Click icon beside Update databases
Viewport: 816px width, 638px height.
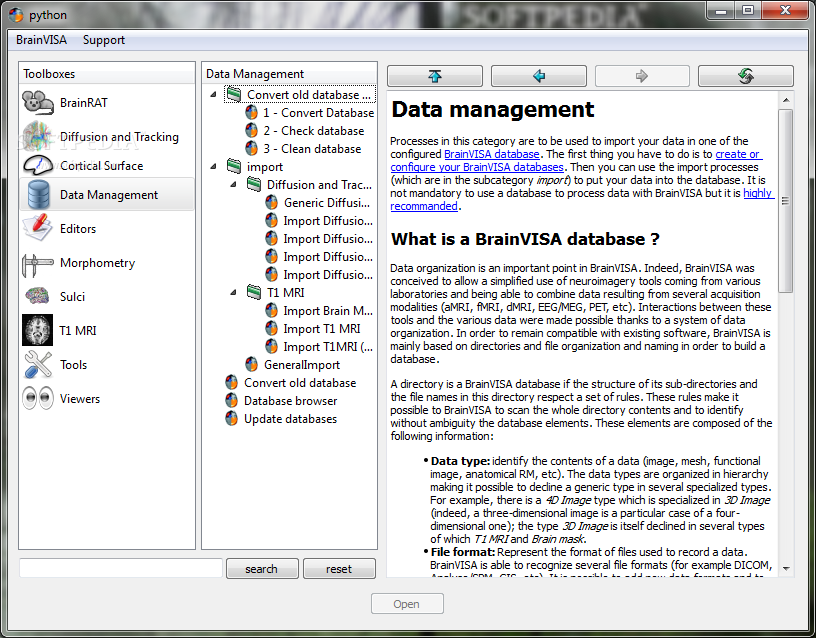pos(232,418)
